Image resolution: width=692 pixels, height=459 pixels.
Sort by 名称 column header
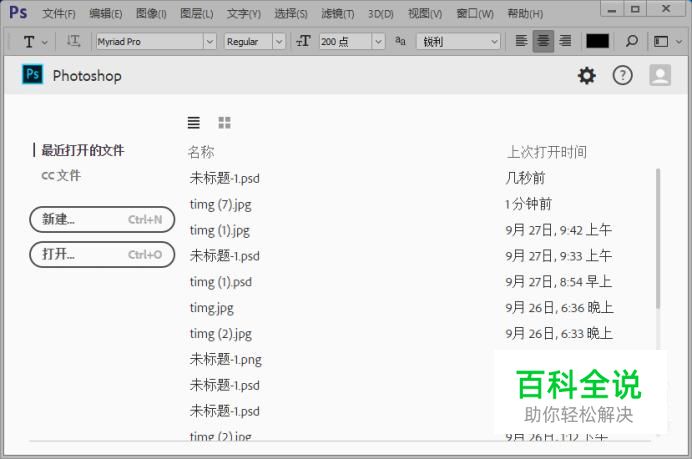click(201, 152)
